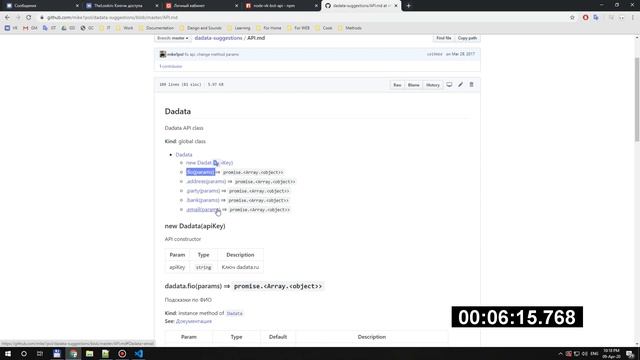Open File Explorer from the taskbar
Screen dimensions: 640x360
tap(89, 353)
